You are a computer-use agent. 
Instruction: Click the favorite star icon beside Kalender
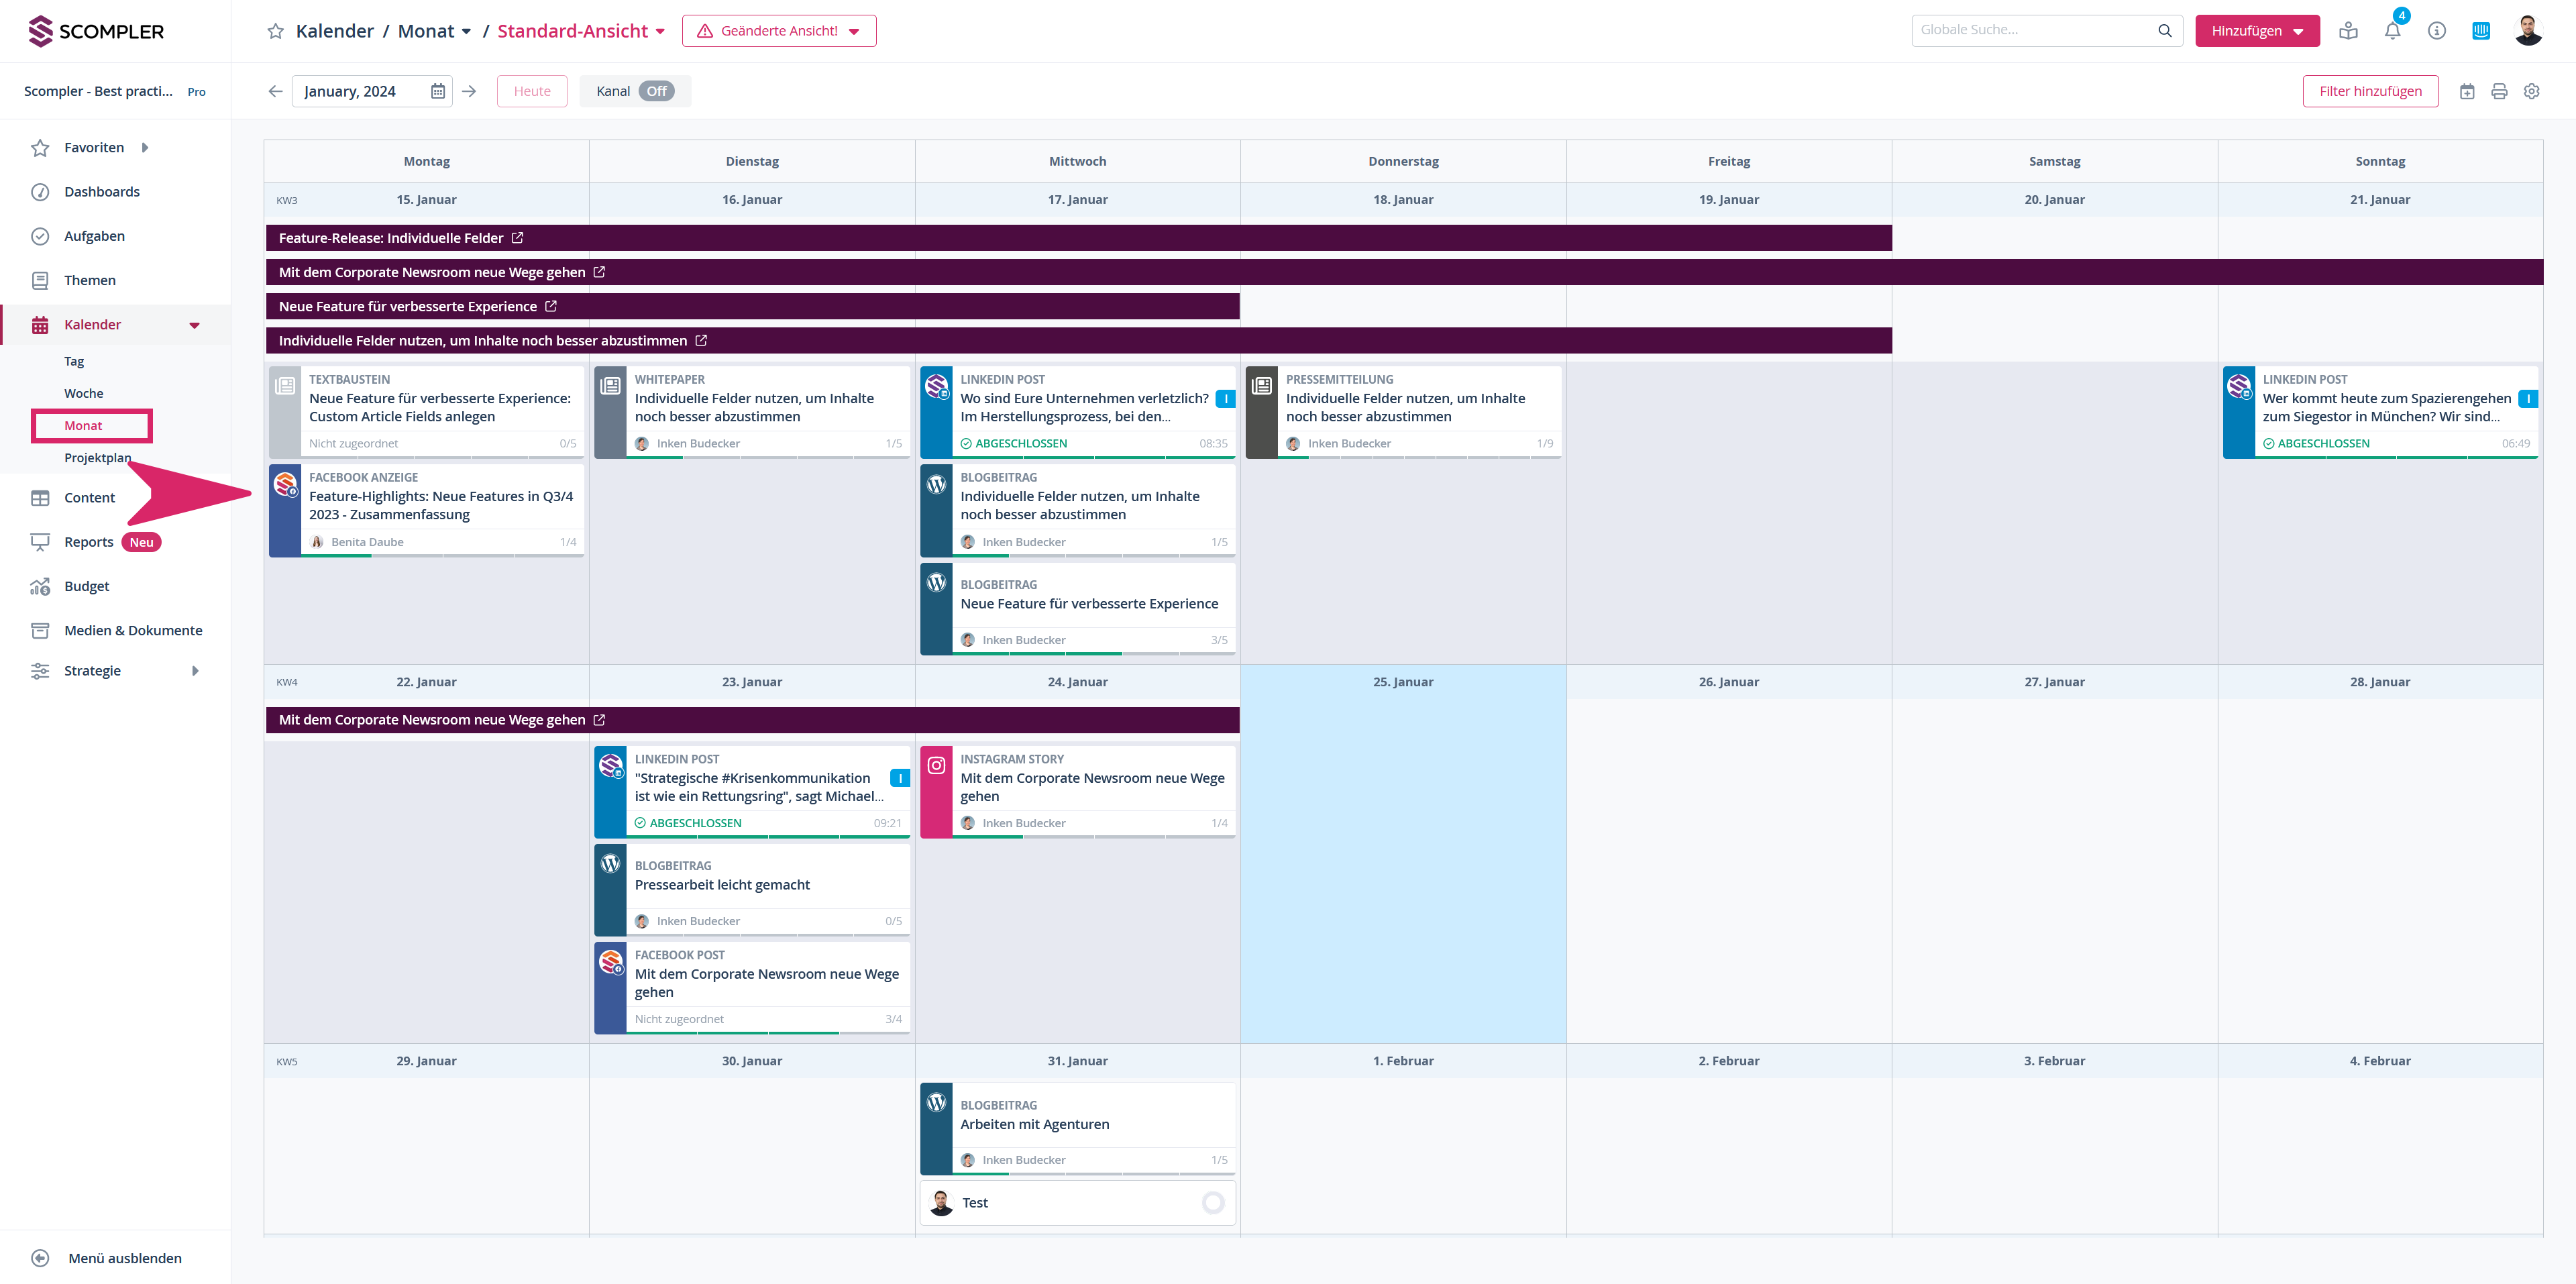click(x=275, y=31)
